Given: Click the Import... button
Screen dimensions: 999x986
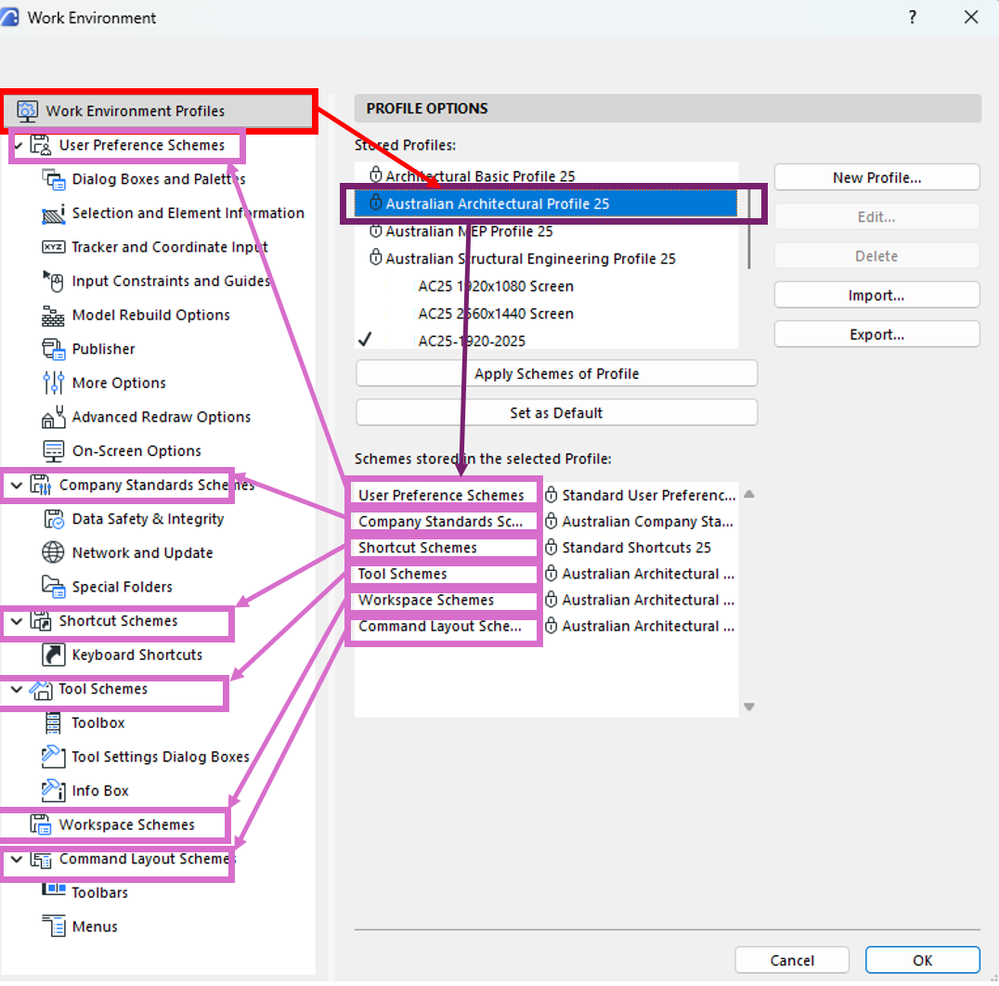Looking at the screenshot, I should pyautogui.click(x=877, y=296).
